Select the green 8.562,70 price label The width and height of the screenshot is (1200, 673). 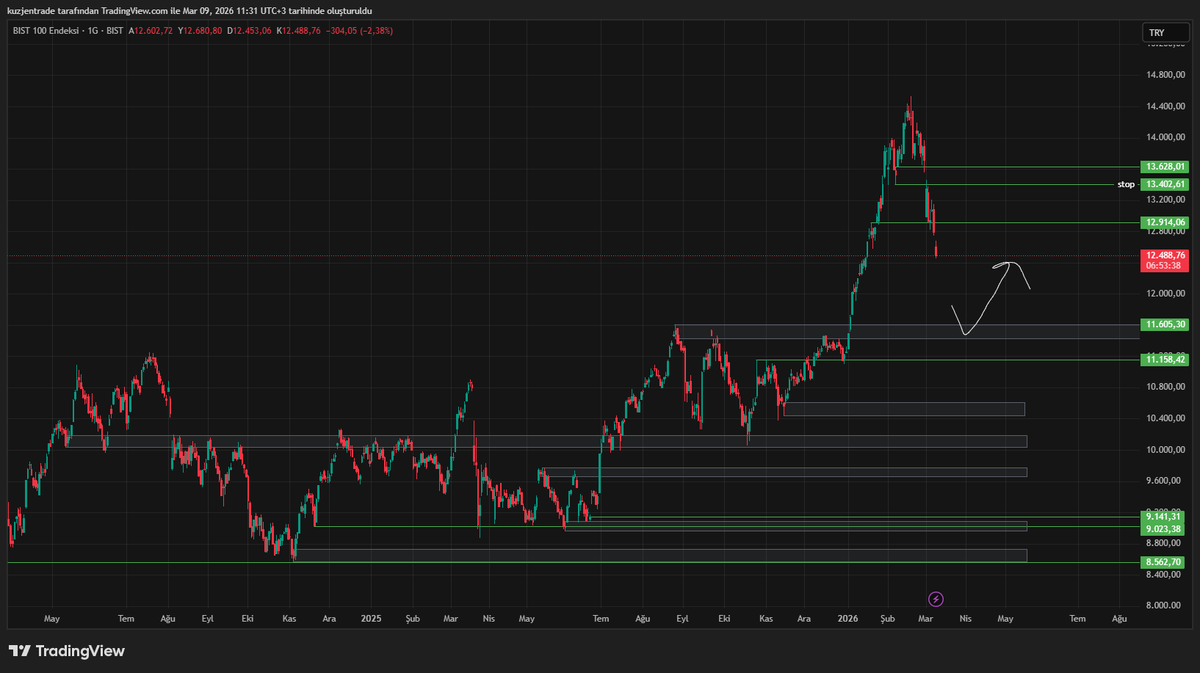click(x=1165, y=562)
